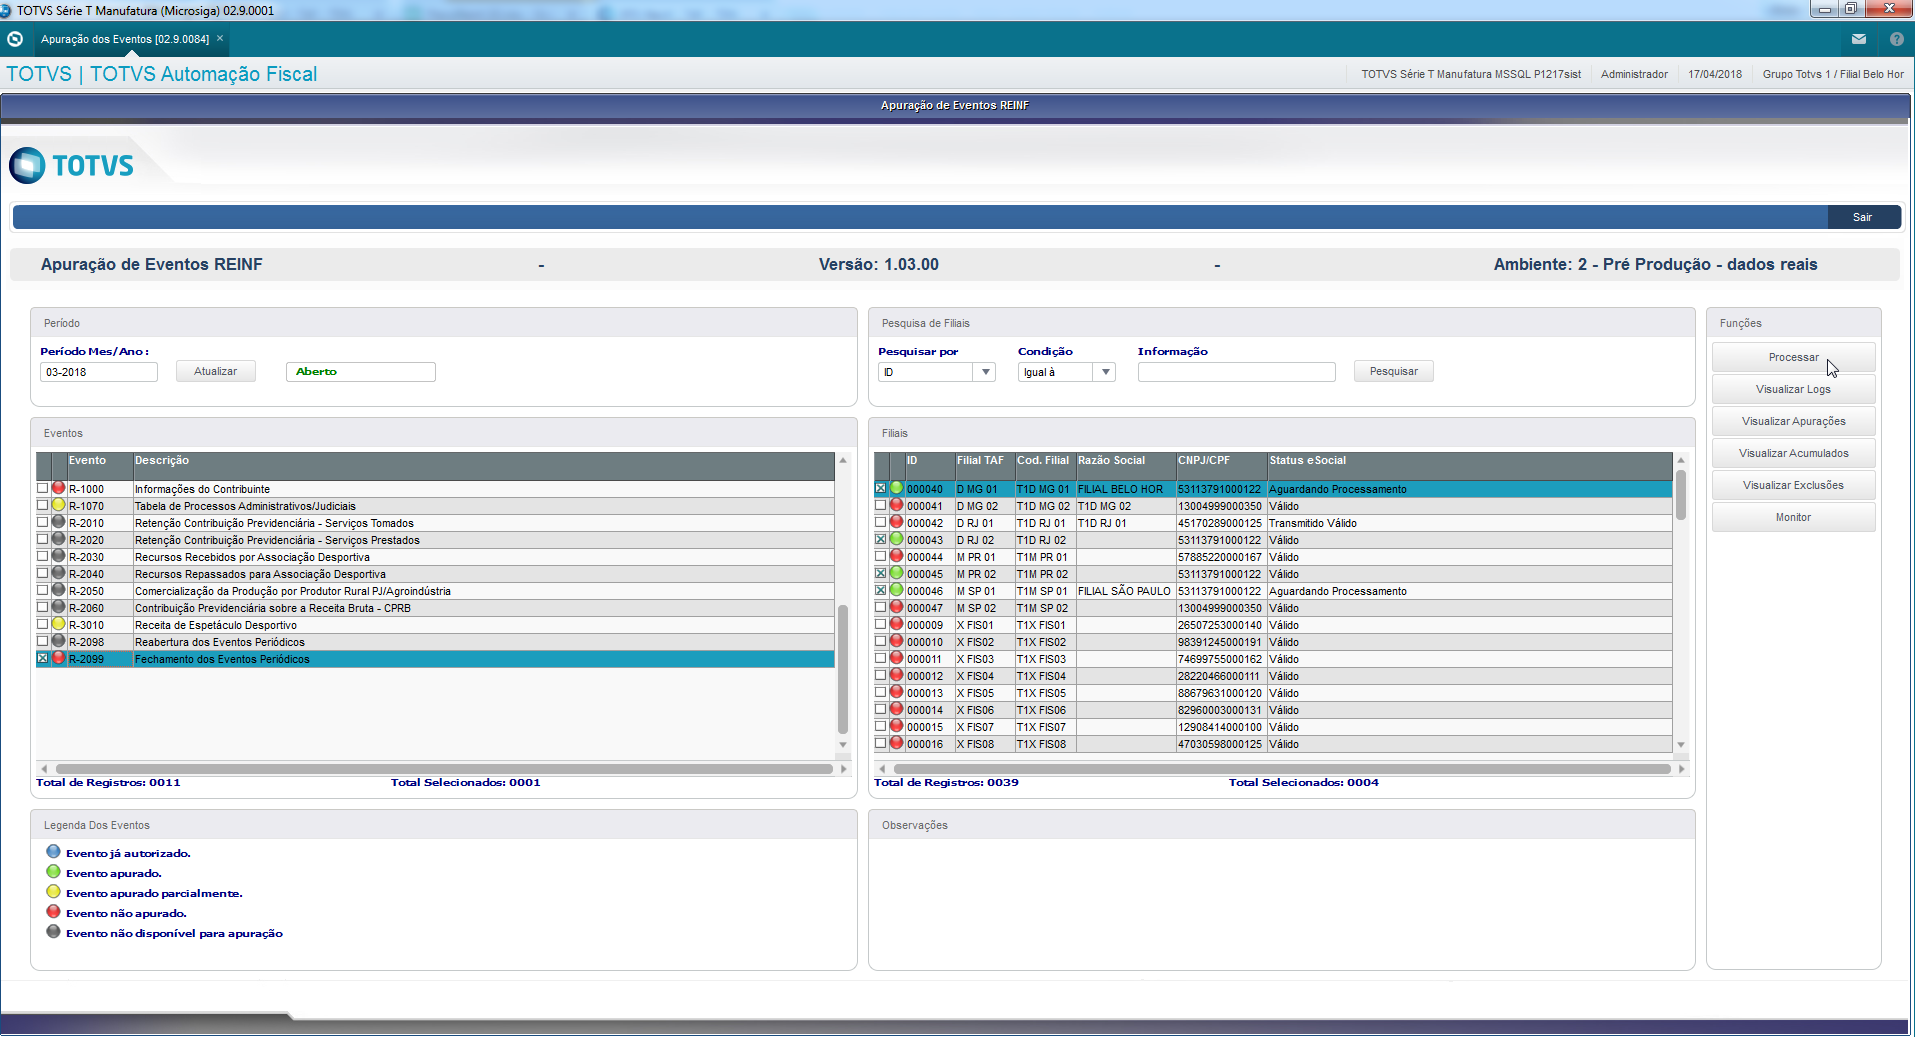The height and width of the screenshot is (1037, 1915).
Task: Check filial 000041 checkbox
Action: (x=881, y=506)
